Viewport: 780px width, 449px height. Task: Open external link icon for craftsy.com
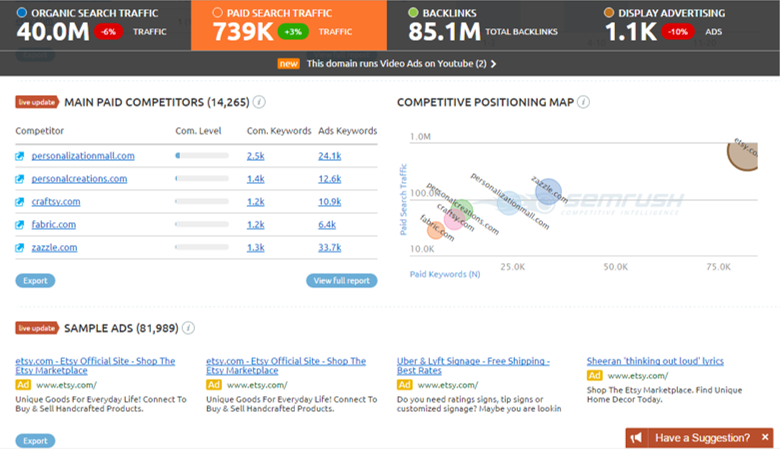(x=19, y=202)
